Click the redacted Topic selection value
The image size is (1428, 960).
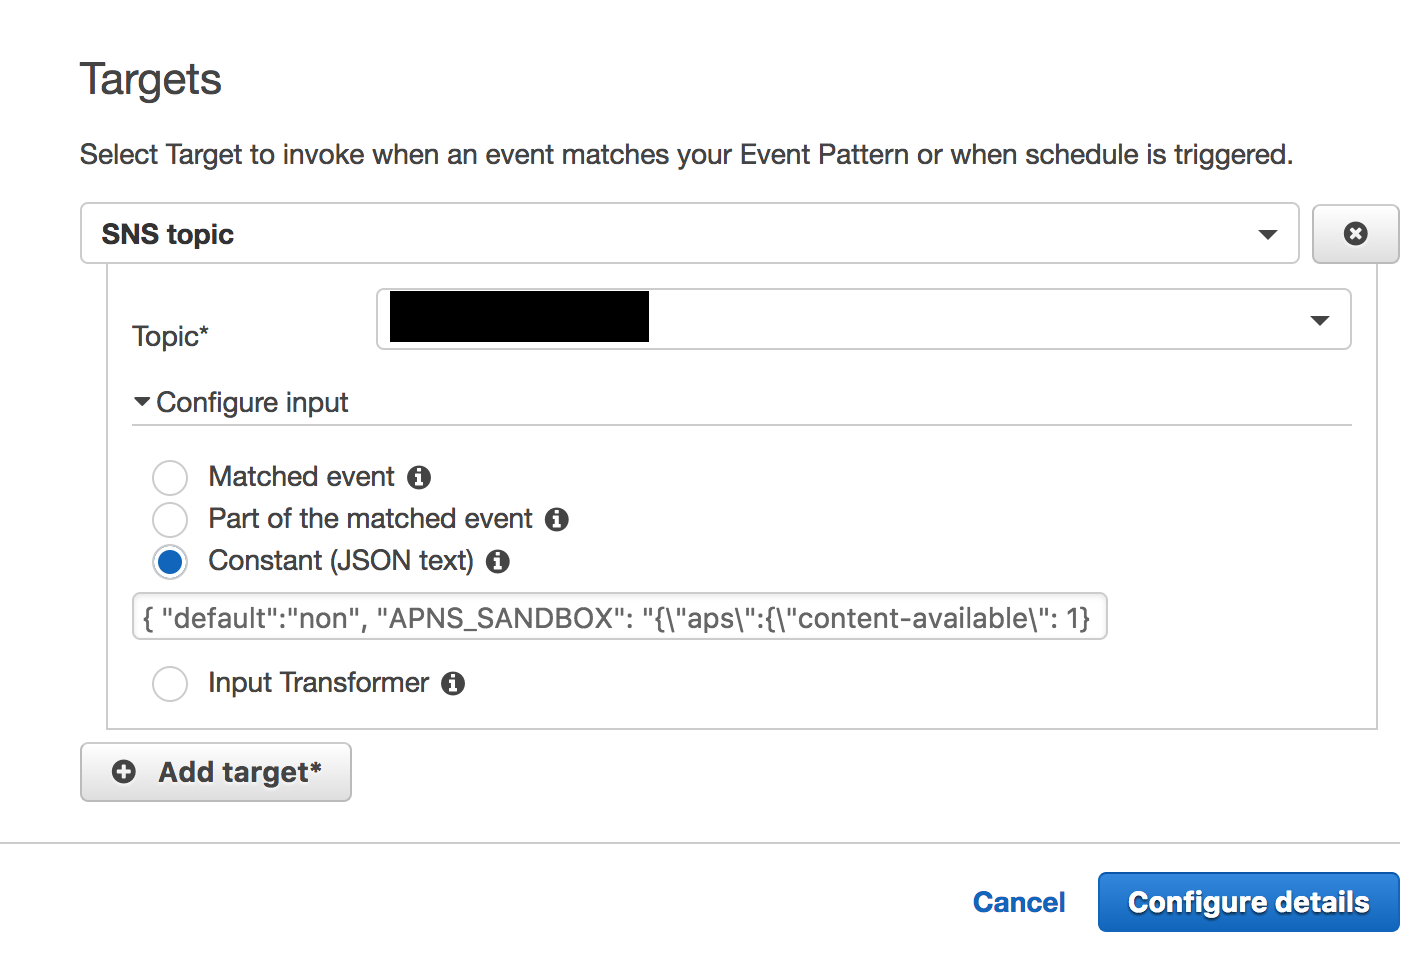(519, 317)
